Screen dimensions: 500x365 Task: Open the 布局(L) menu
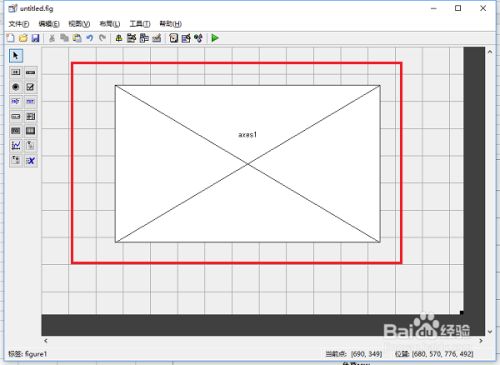click(110, 24)
